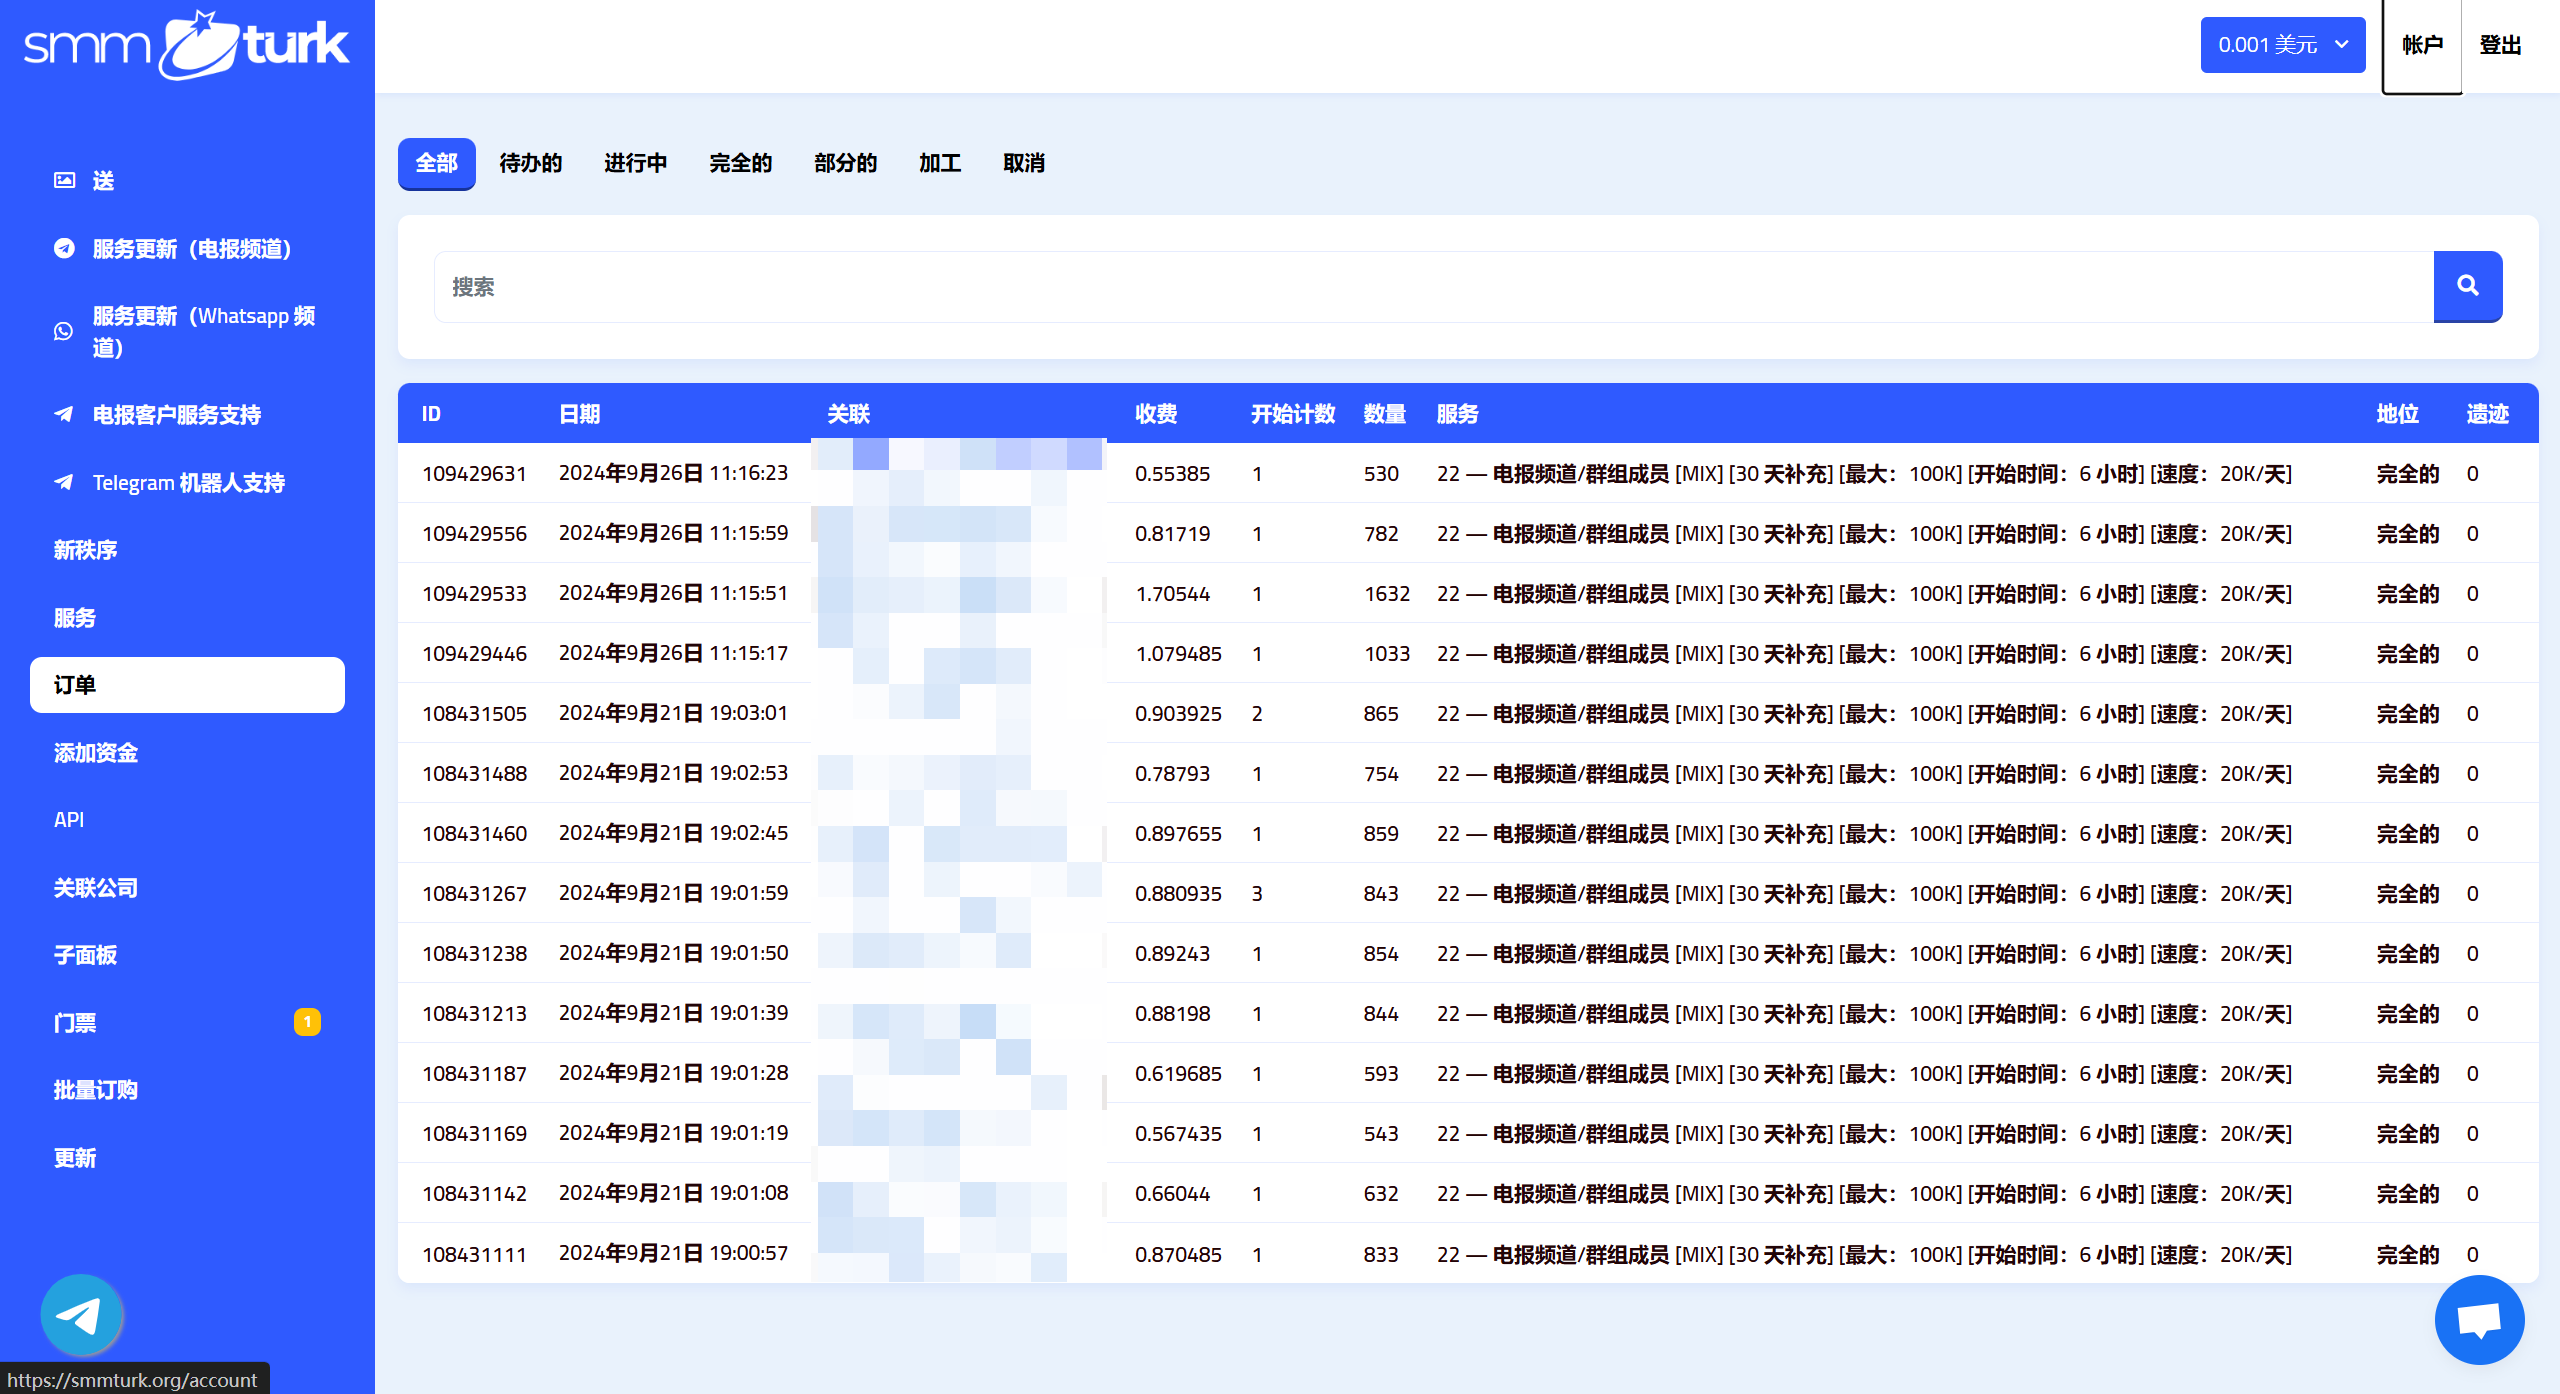The image size is (2560, 1394).
Task: Click the paper plane icon beside 电报客户服务支持
Action: click(x=64, y=414)
